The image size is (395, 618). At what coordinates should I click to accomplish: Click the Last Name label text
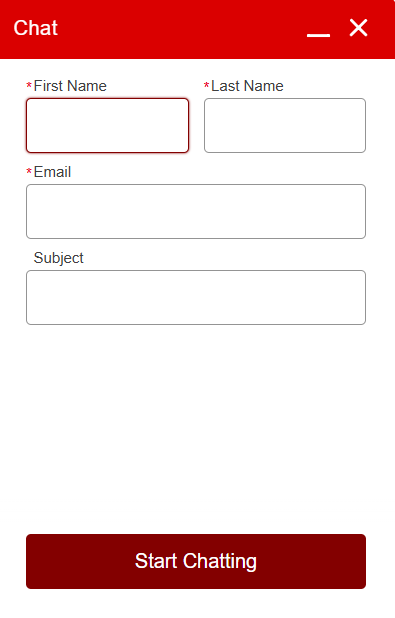pos(247,86)
